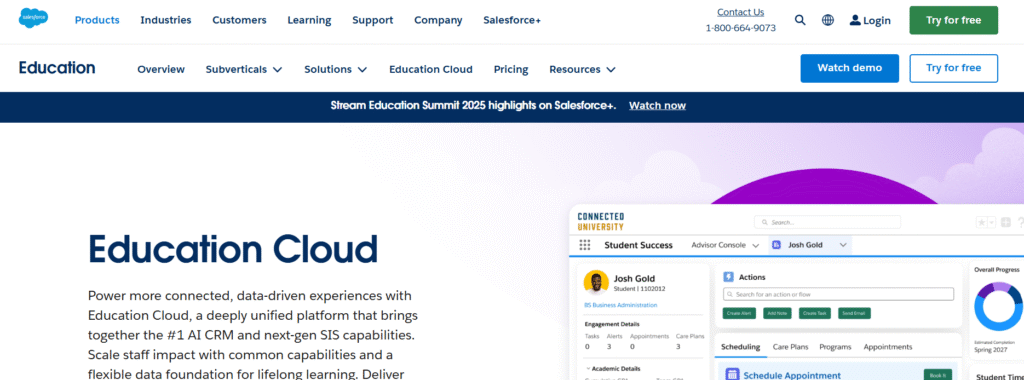Click the Schedule Appointment calendar icon
Screen dimensions: 1024x380
[x=732, y=375]
